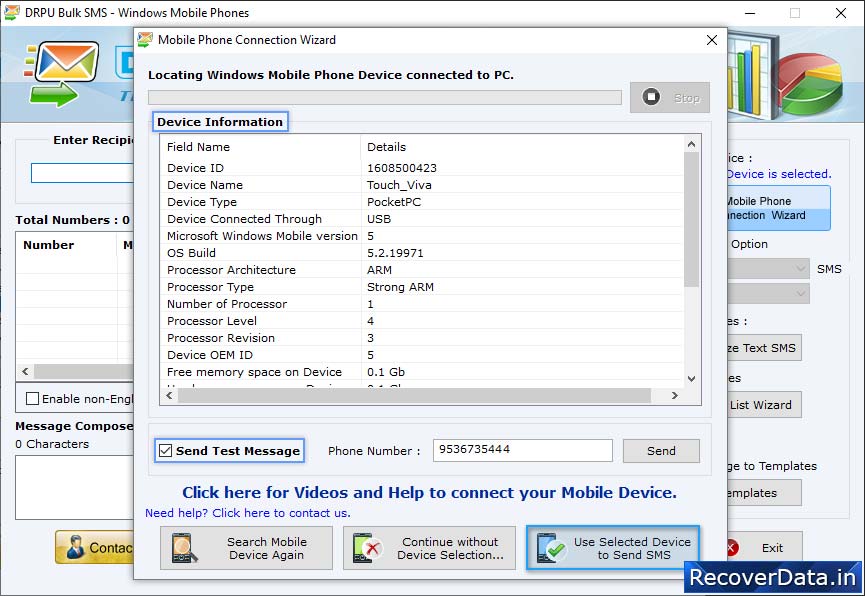Click Exit button in main window
The height and width of the screenshot is (596, 865).
(x=765, y=548)
